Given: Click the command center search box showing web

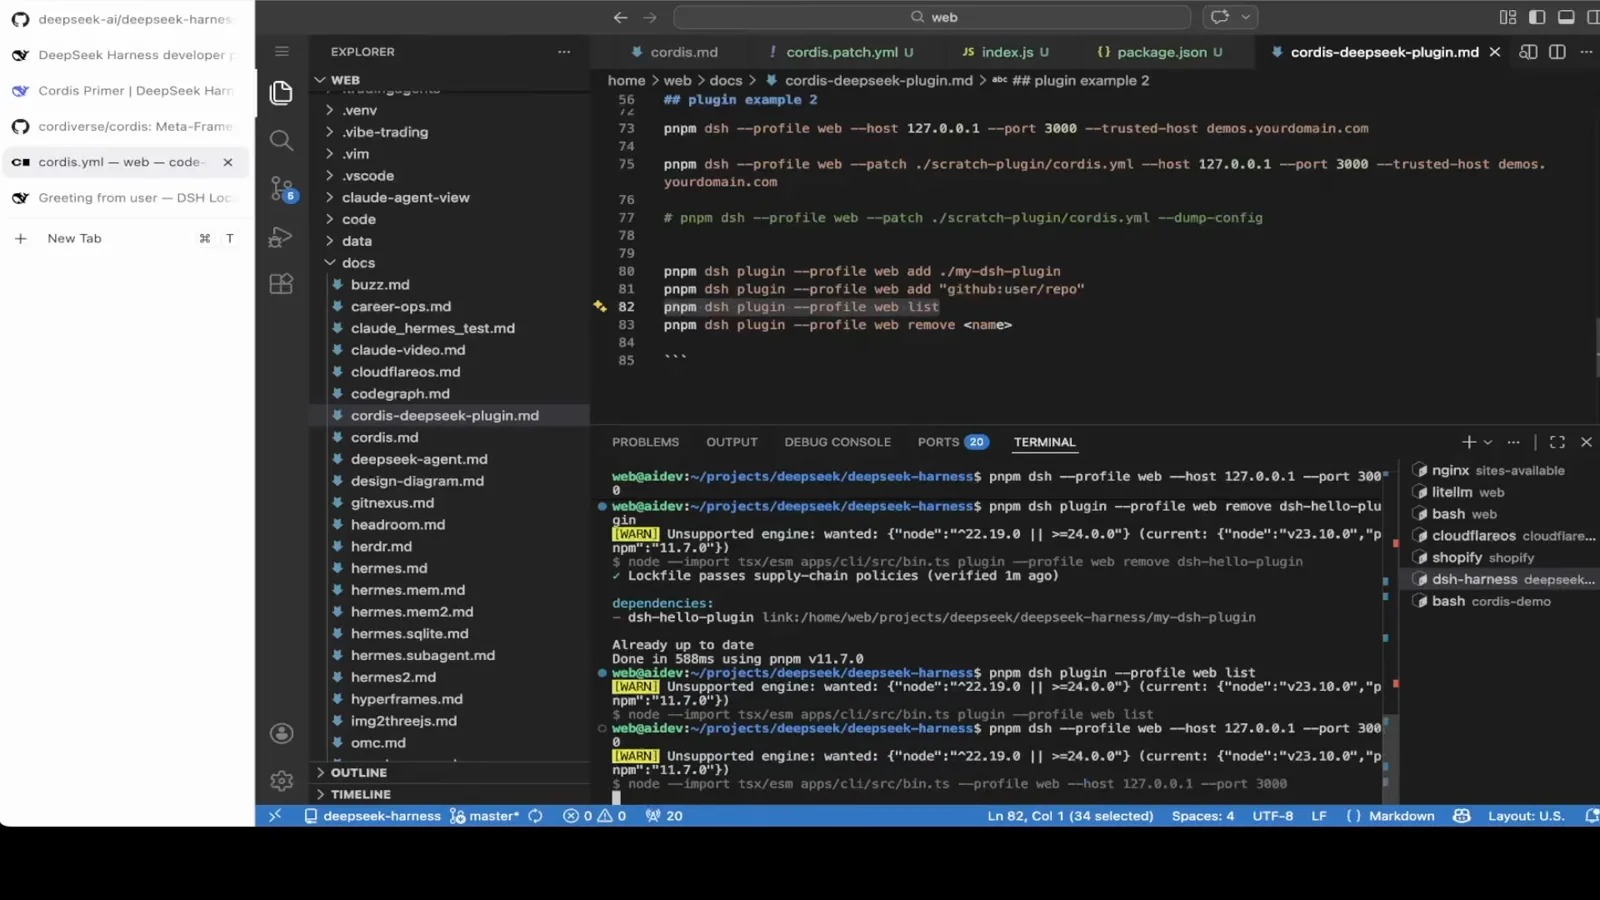Looking at the screenshot, I should (x=932, y=17).
